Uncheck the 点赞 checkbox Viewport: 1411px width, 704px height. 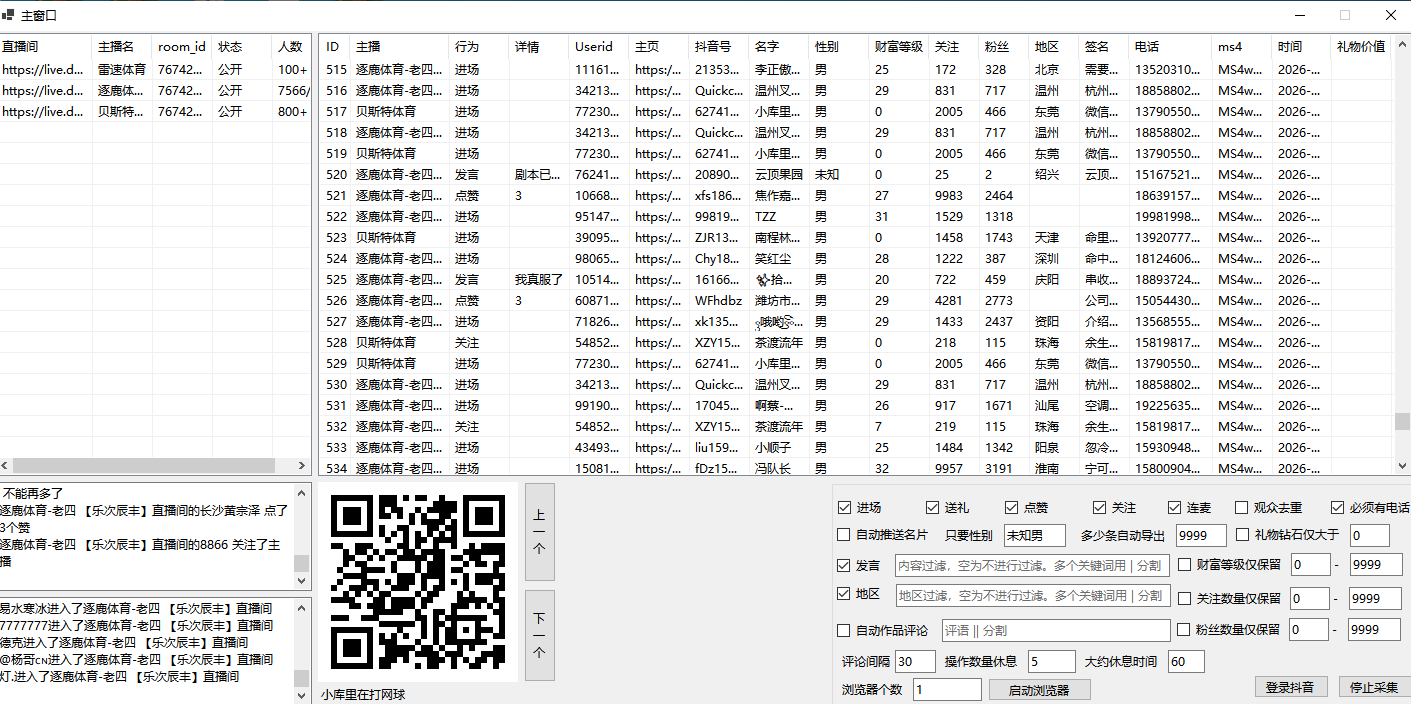(1010, 508)
